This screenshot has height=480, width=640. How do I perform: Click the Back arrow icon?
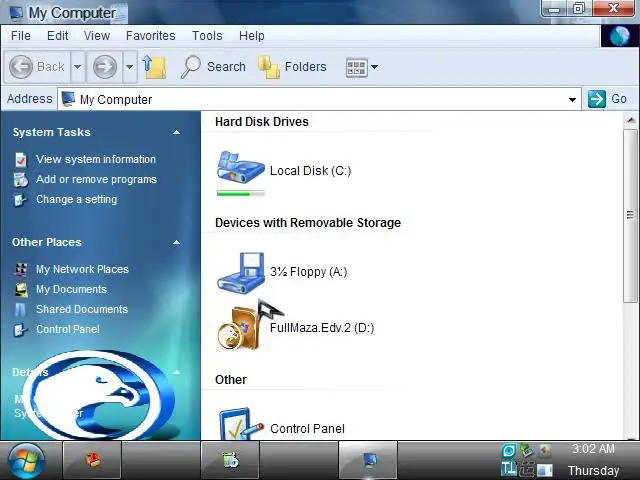tap(20, 67)
